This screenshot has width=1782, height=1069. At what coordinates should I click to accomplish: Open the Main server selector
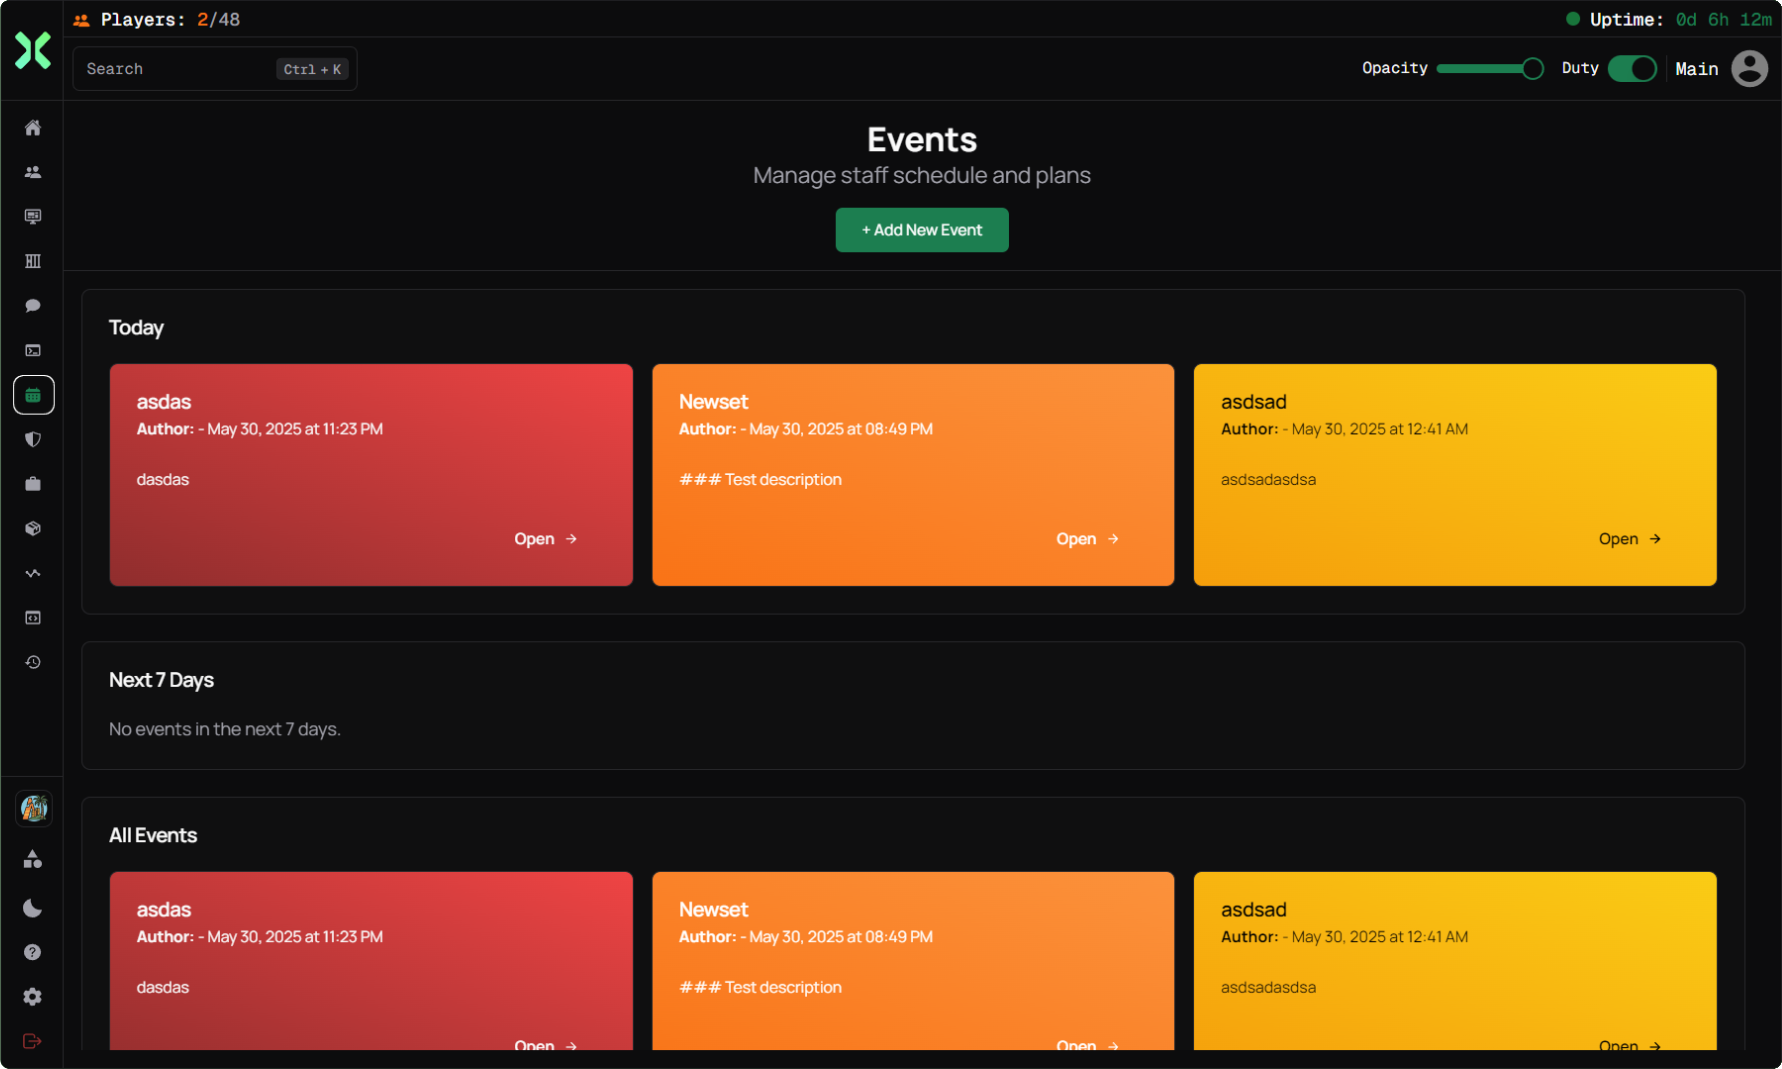click(1697, 68)
